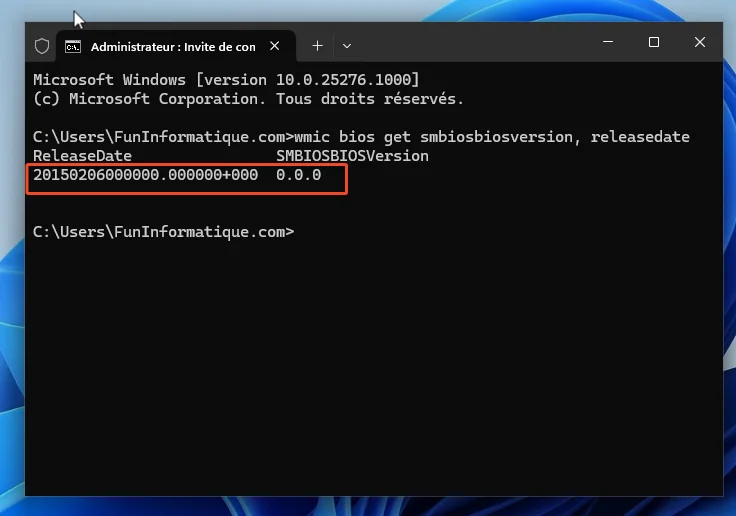
Task: Click the BIOS version value 0.0.0
Action: (x=298, y=175)
